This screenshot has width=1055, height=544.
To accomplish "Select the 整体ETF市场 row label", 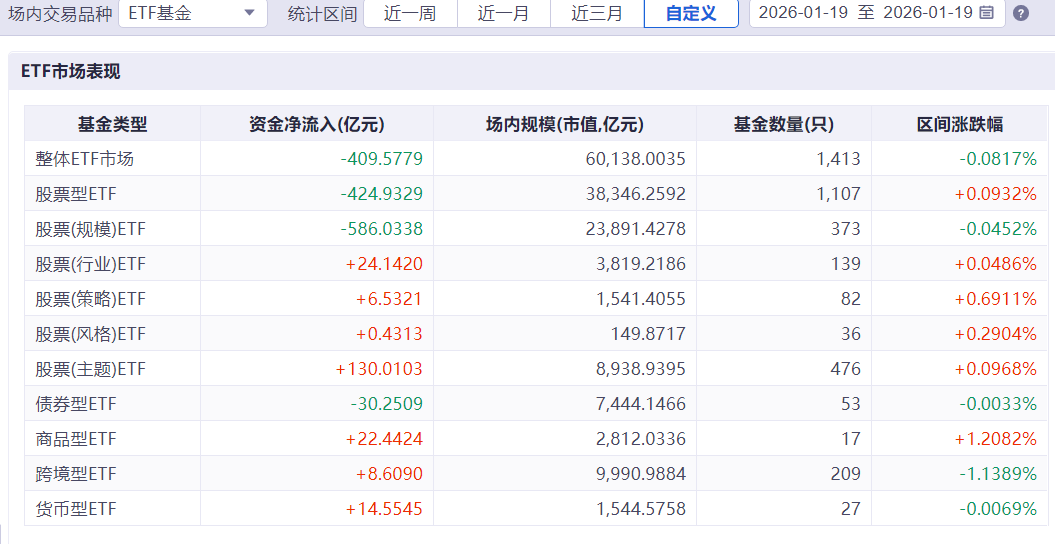I will [85, 159].
